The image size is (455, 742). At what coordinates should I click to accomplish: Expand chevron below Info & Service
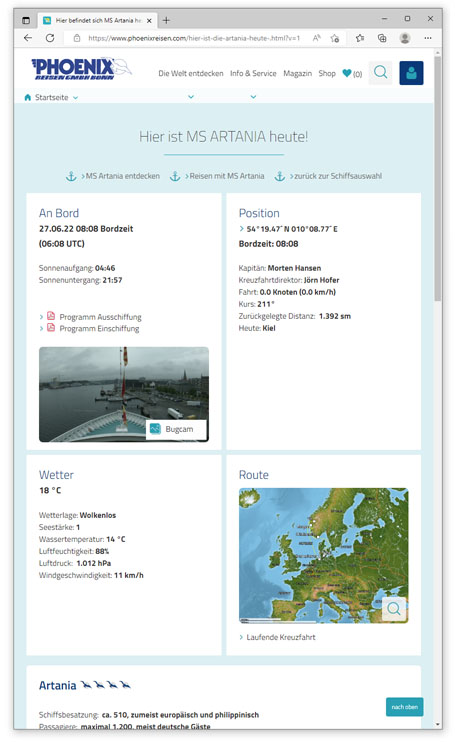tap(254, 97)
